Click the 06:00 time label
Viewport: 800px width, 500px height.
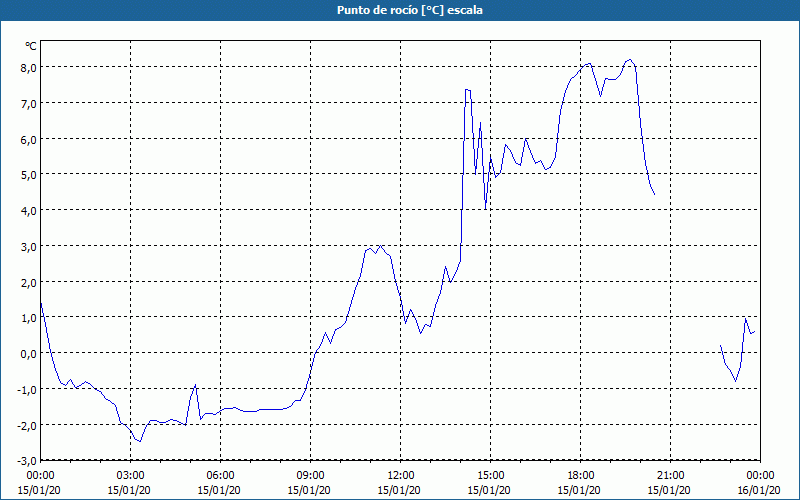pos(220,476)
